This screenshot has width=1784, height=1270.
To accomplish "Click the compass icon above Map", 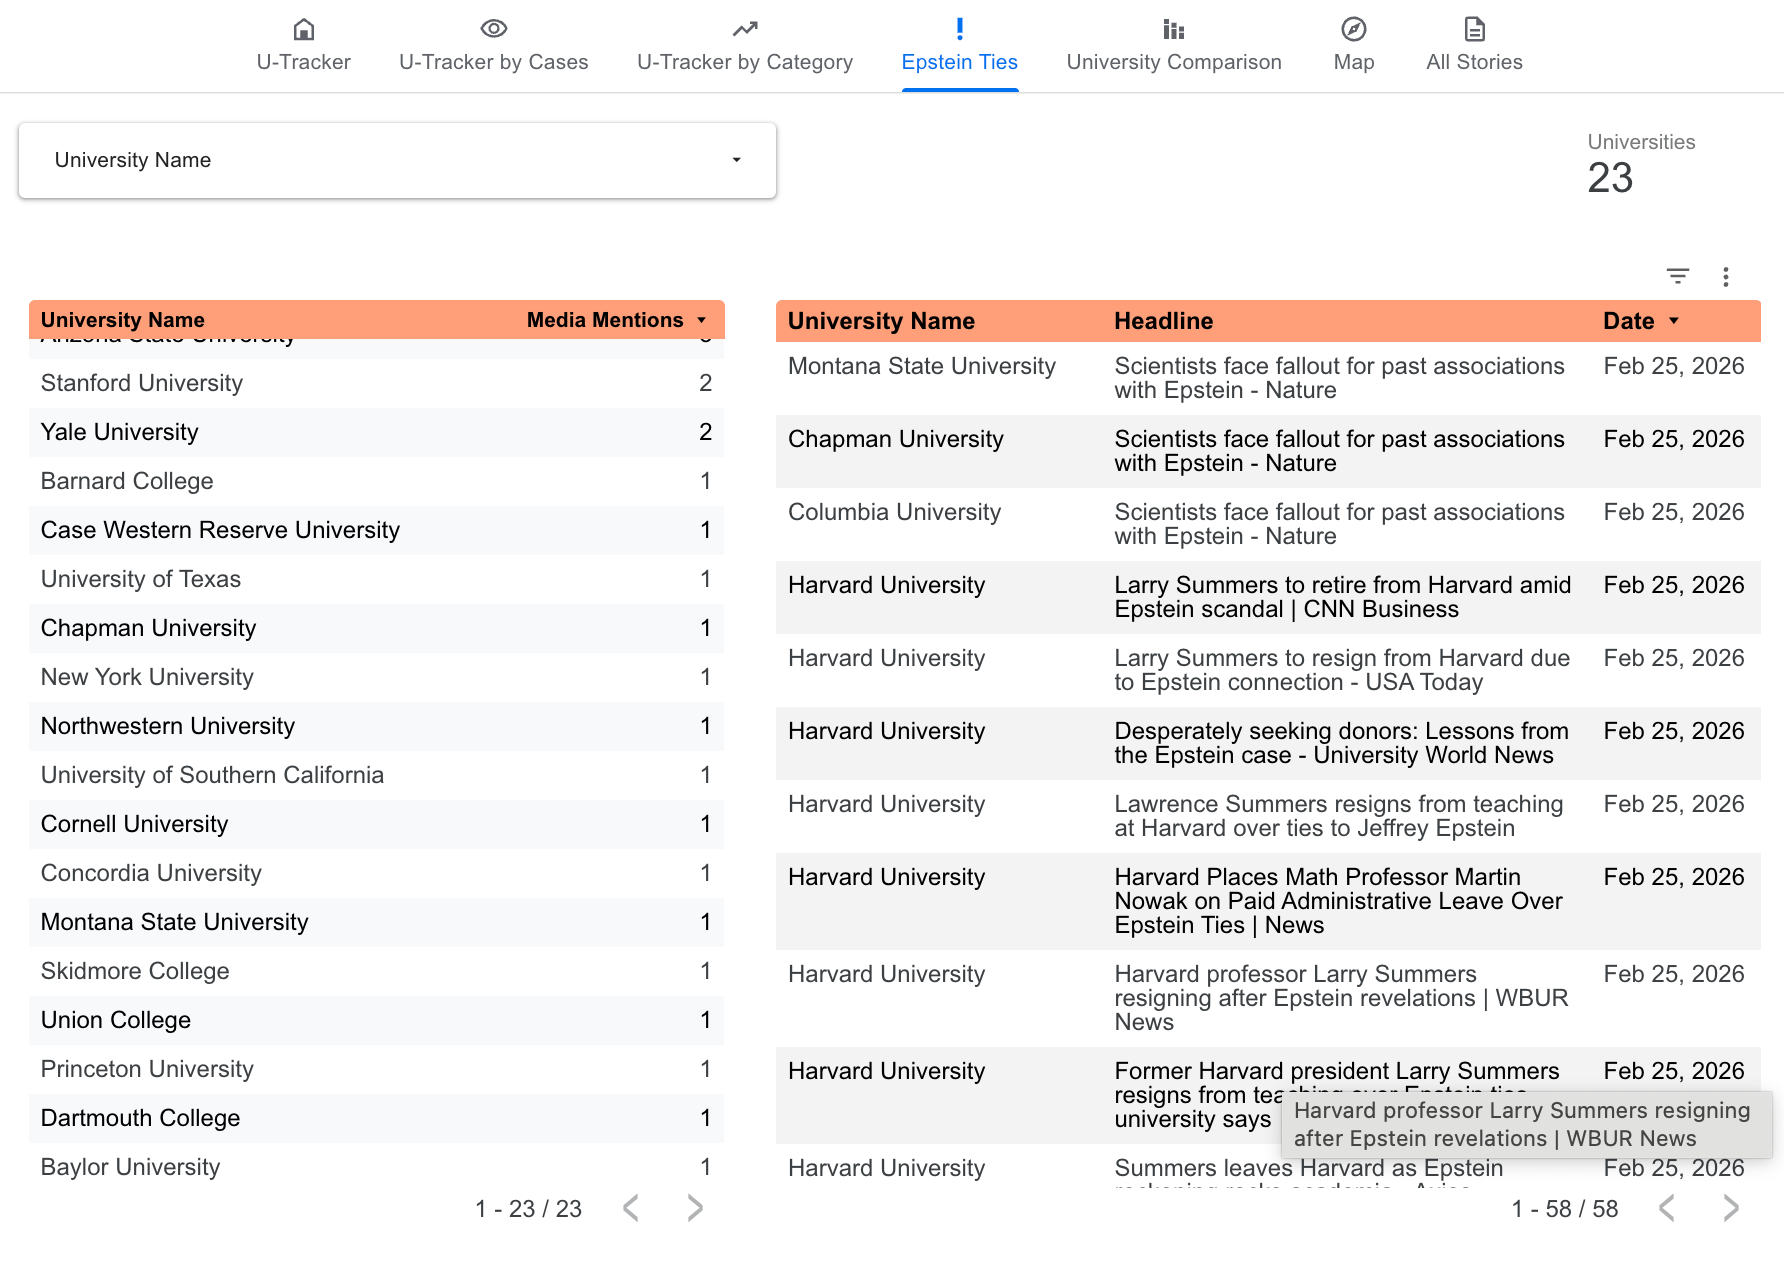I will (1353, 29).
